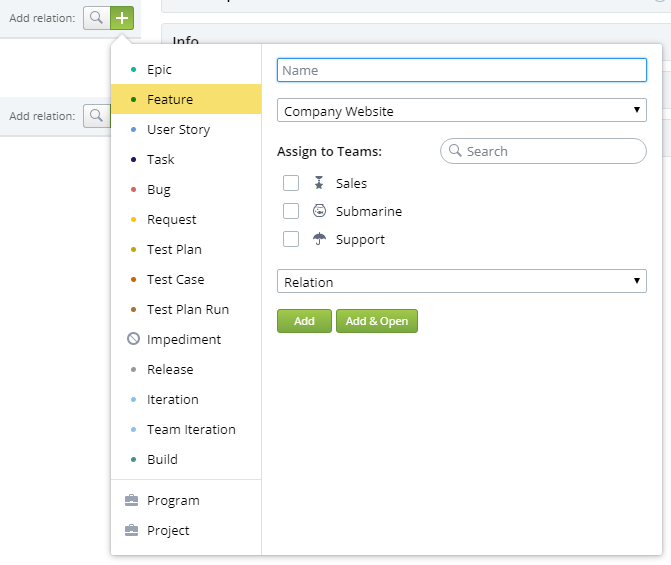Pick Release in the entity list
Screen dimensions: 671x565
186,369
